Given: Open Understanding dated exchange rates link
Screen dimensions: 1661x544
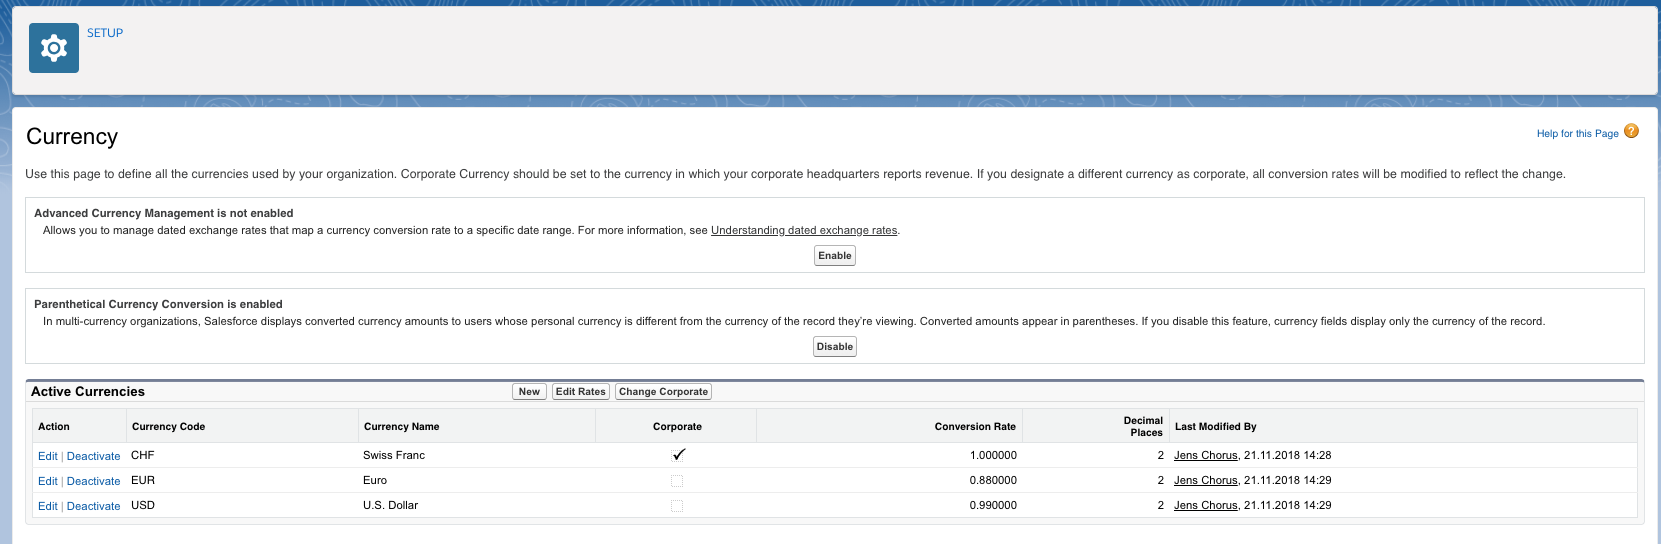Looking at the screenshot, I should (x=804, y=230).
